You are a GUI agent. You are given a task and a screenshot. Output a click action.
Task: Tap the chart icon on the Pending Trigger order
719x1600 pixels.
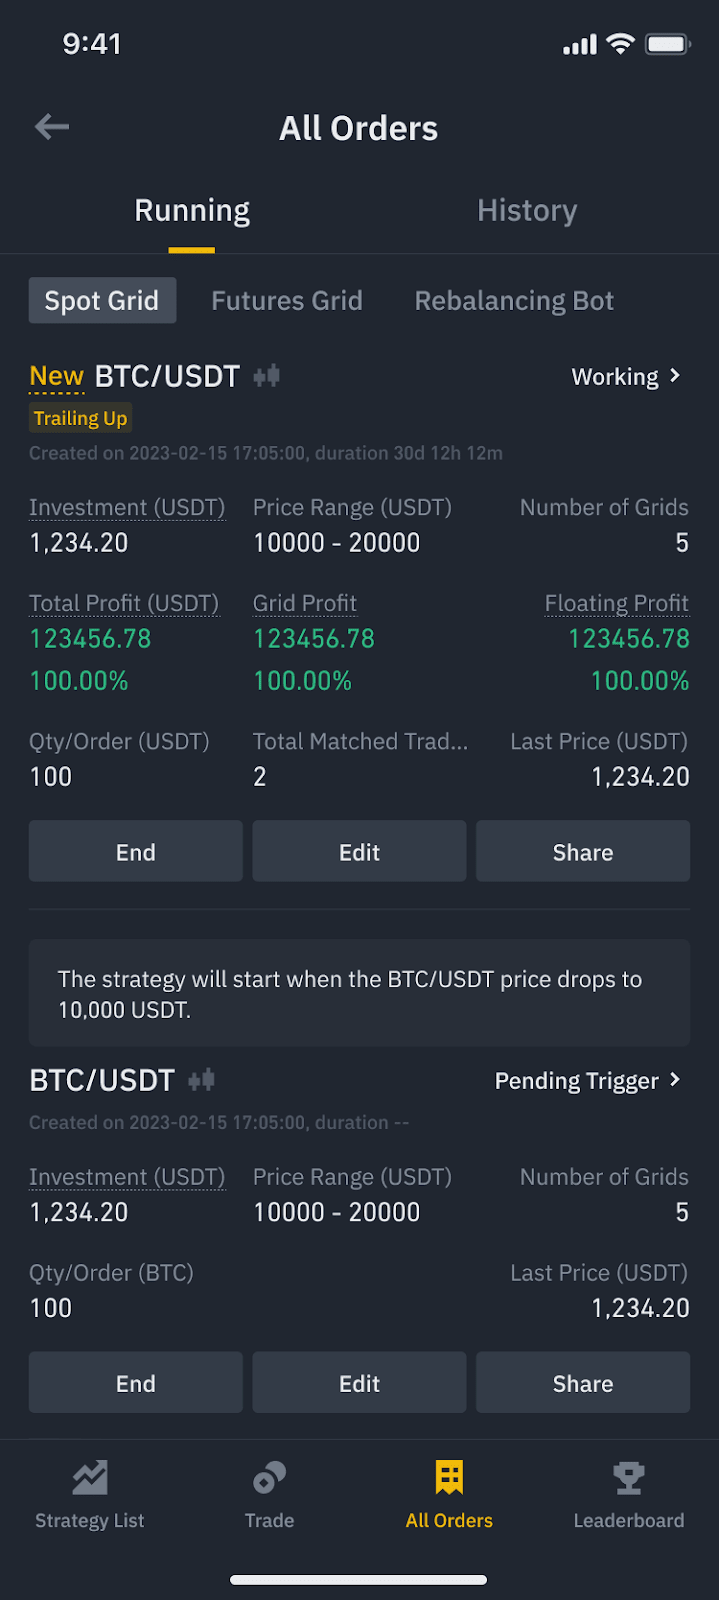click(x=202, y=1080)
